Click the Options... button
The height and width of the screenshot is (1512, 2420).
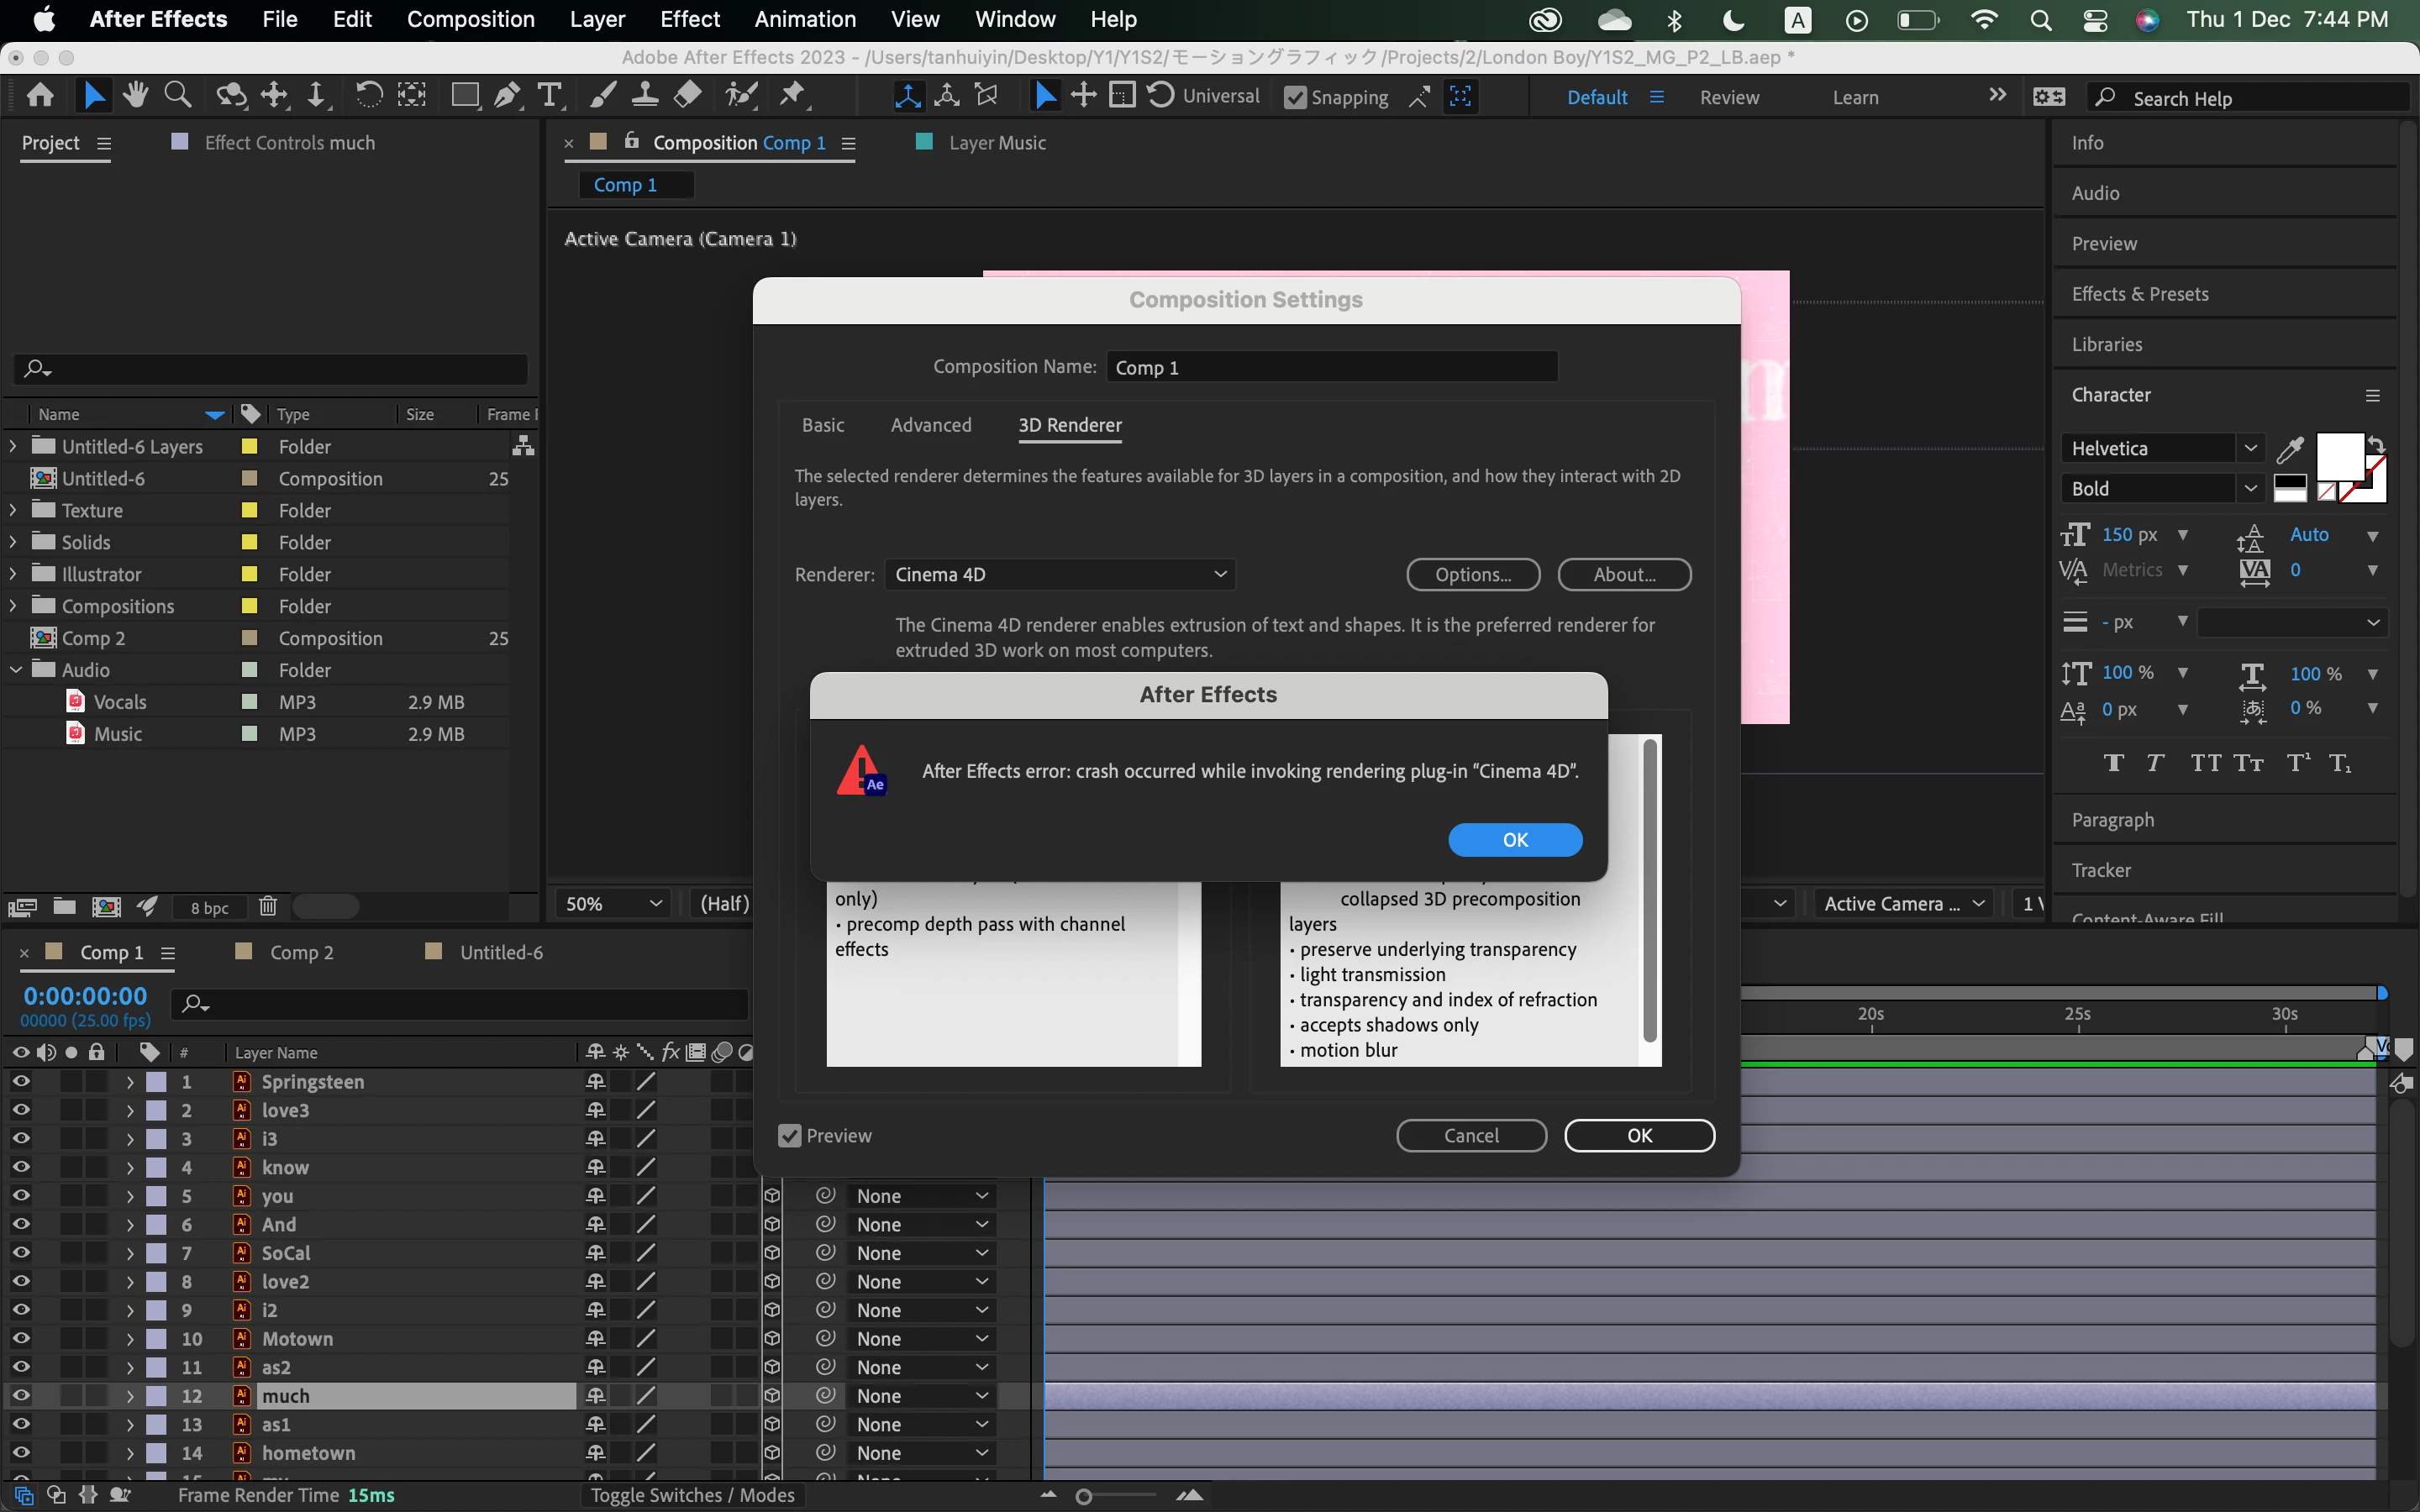(x=1472, y=574)
